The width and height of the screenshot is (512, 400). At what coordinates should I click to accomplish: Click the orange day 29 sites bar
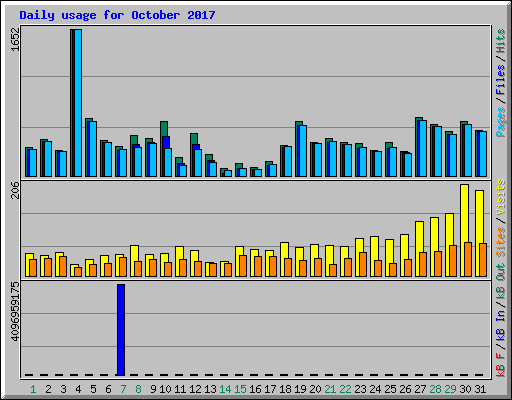click(453, 261)
